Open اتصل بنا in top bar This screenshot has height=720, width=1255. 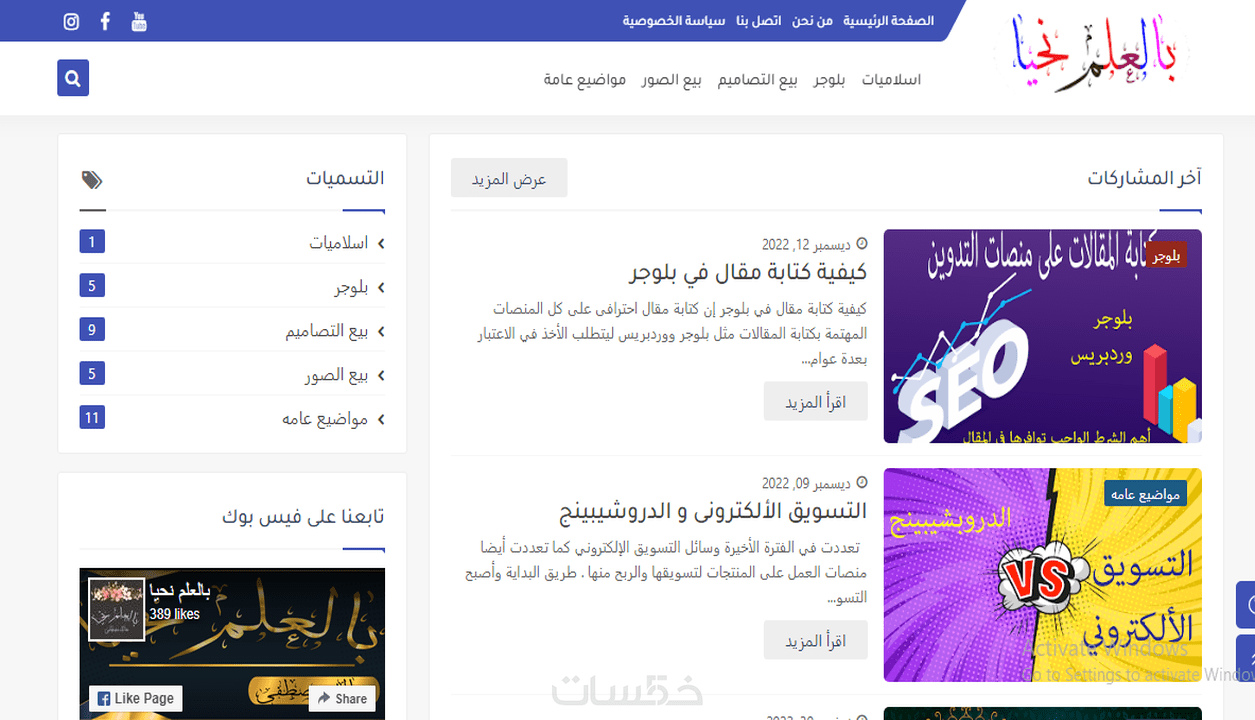tap(759, 21)
